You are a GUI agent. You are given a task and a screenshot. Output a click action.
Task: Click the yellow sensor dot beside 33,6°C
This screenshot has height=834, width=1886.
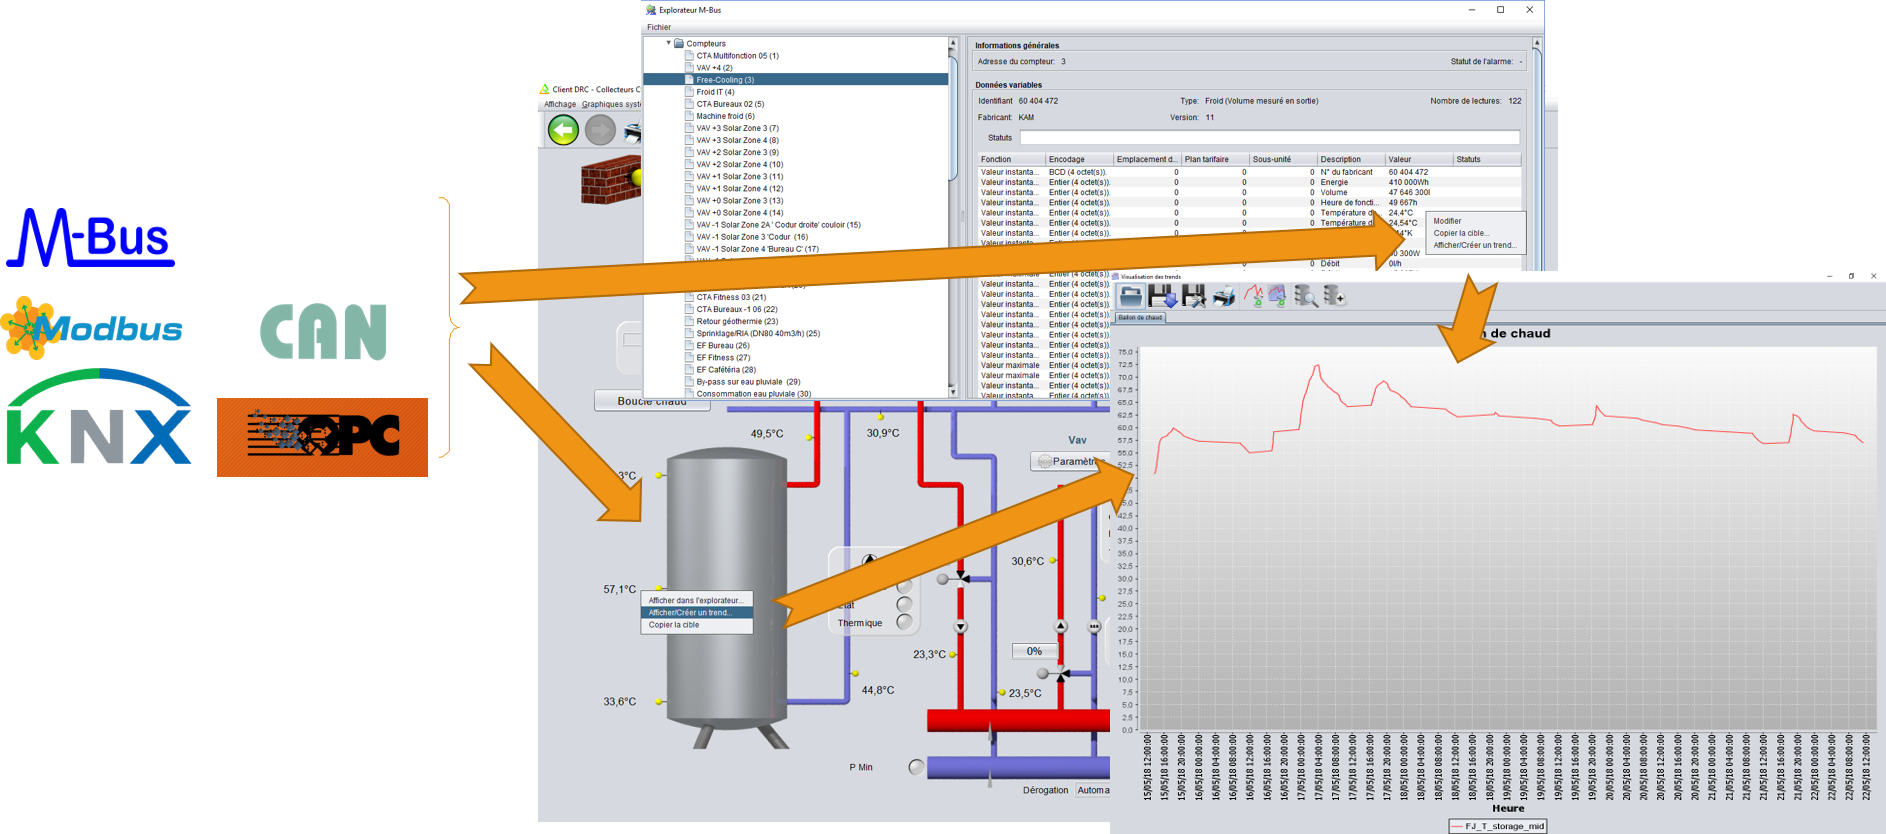coord(659,702)
